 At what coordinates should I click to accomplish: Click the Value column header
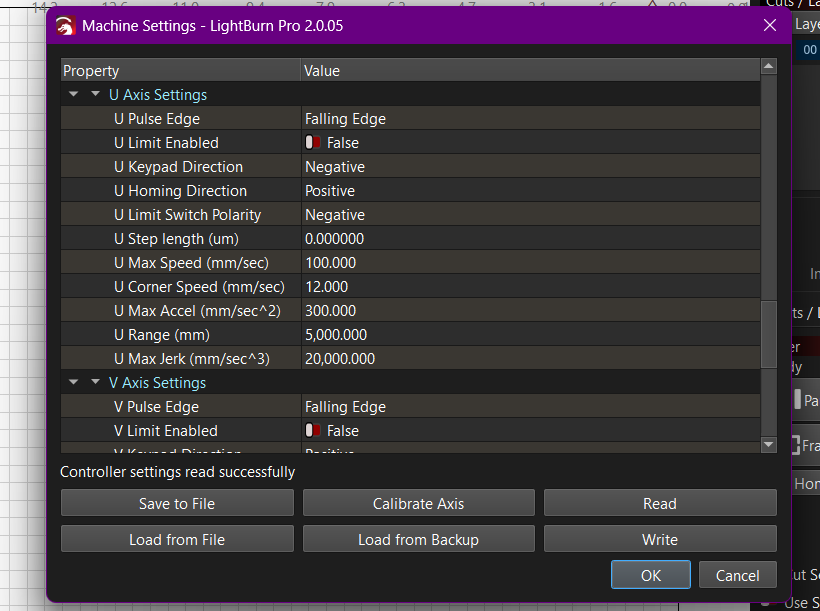pyautogui.click(x=530, y=71)
